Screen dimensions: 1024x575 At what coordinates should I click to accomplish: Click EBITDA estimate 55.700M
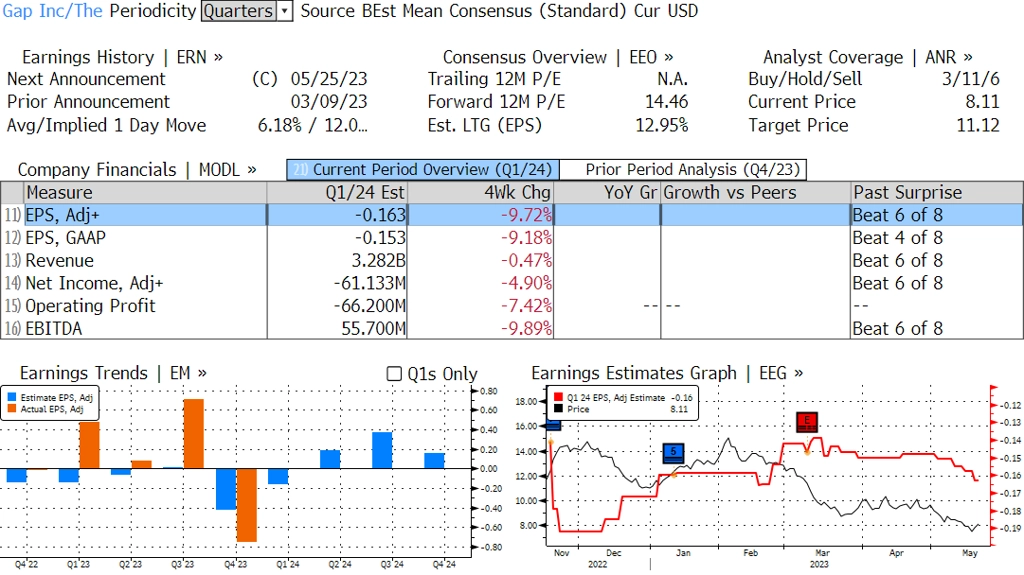tap(374, 329)
